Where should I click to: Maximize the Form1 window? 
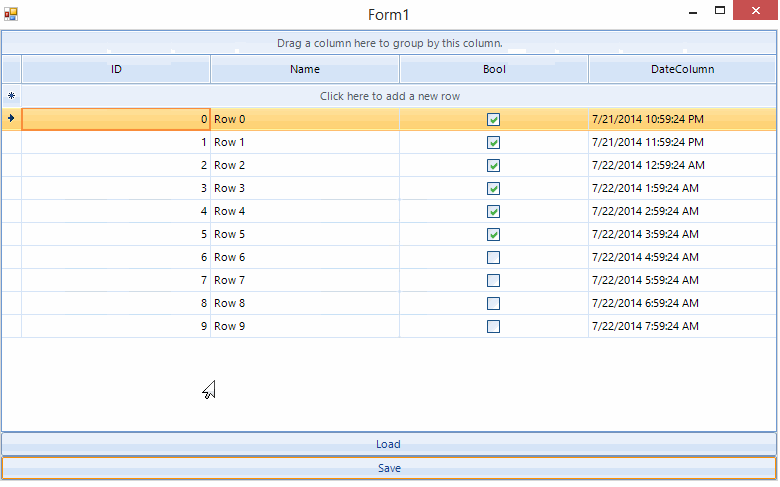pos(720,11)
